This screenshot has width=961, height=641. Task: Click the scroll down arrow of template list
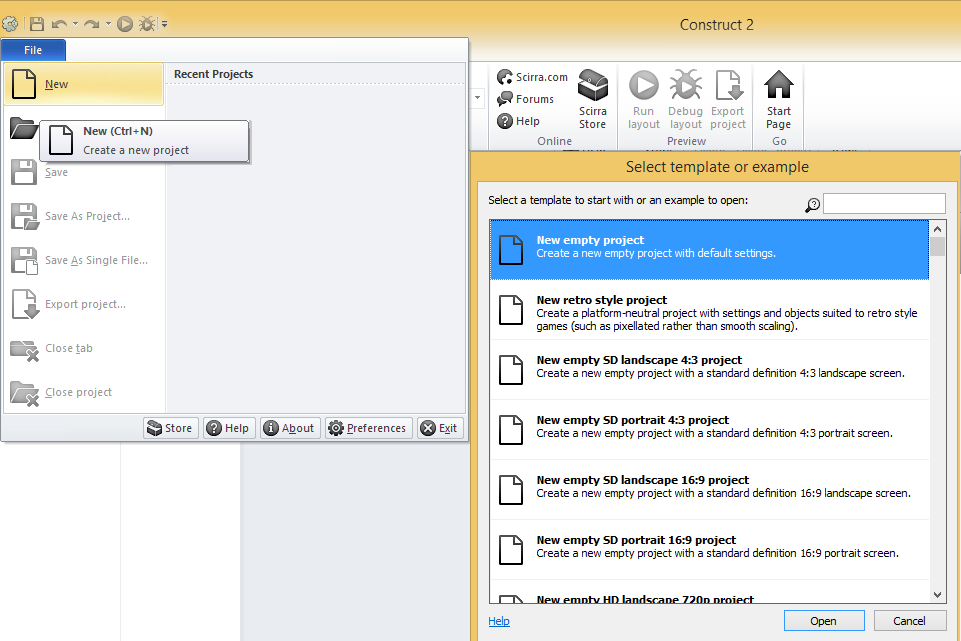coord(937,594)
